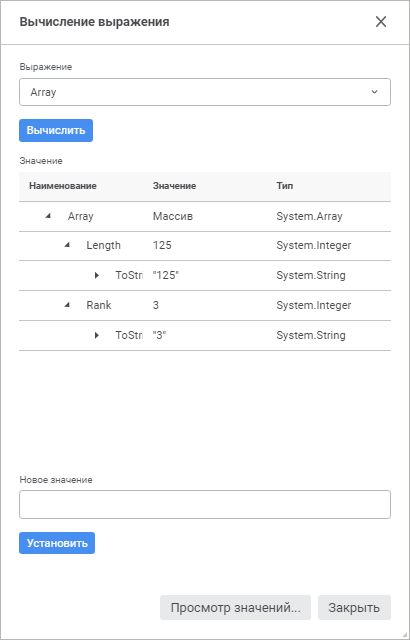Close dialog with the X icon
This screenshot has height=640, width=410.
[381, 22]
